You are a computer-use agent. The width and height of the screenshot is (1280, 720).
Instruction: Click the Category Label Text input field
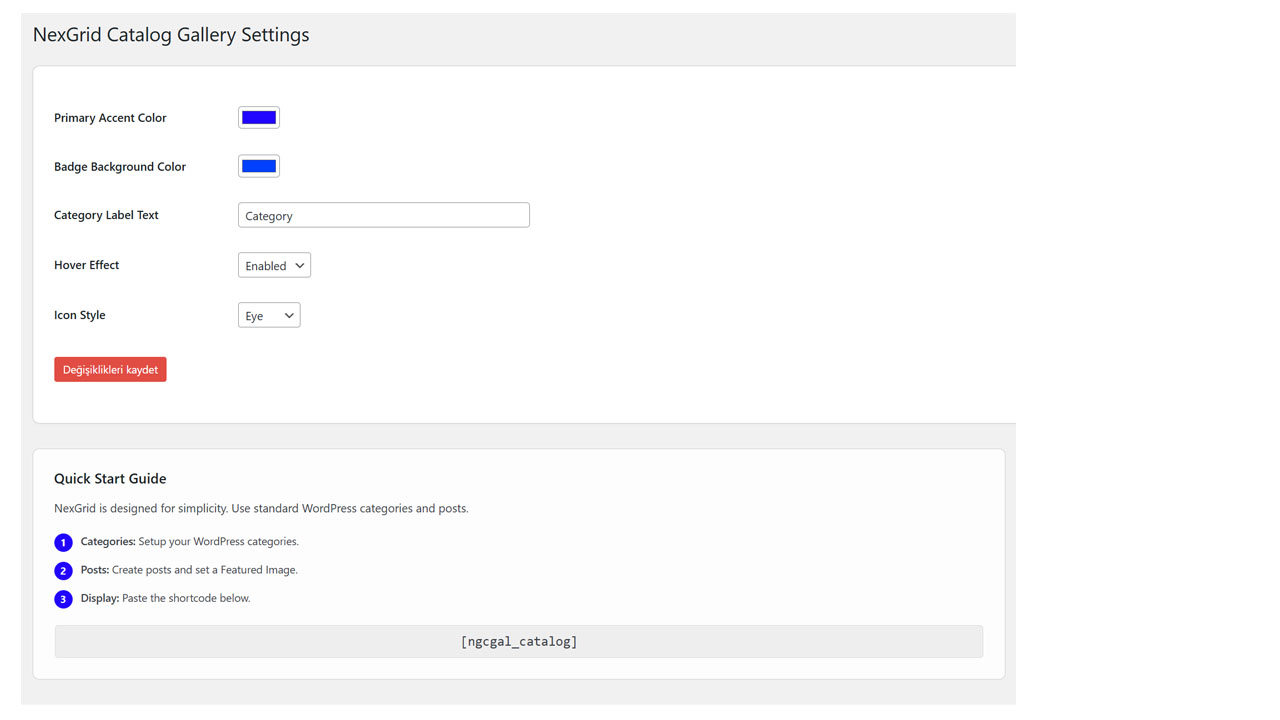click(383, 215)
